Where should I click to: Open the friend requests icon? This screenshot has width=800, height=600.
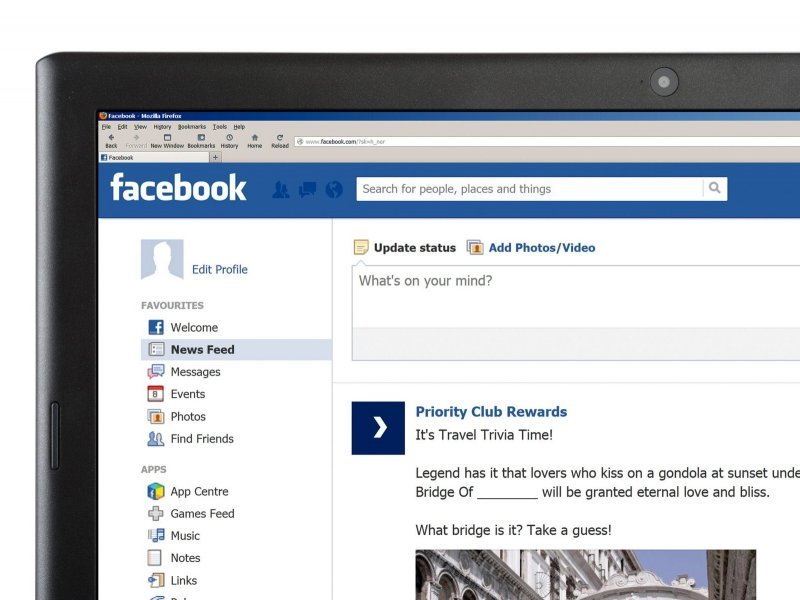(x=281, y=190)
